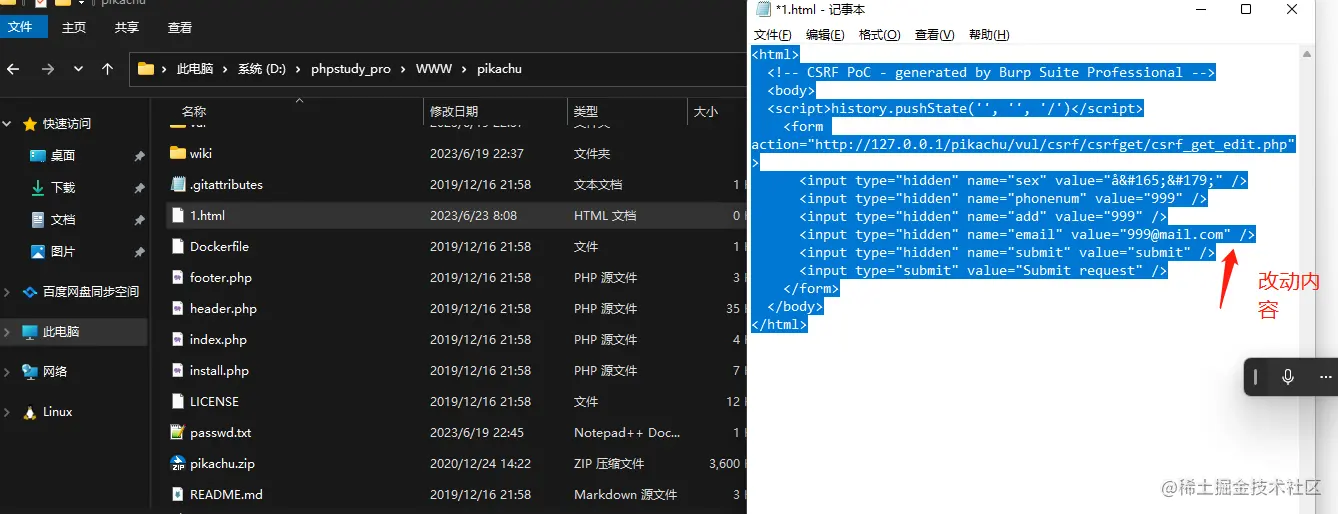This screenshot has height=514, width=1338.
Task: Click 'Markdown 源文件' type cell
Action: pyautogui.click(x=625, y=494)
